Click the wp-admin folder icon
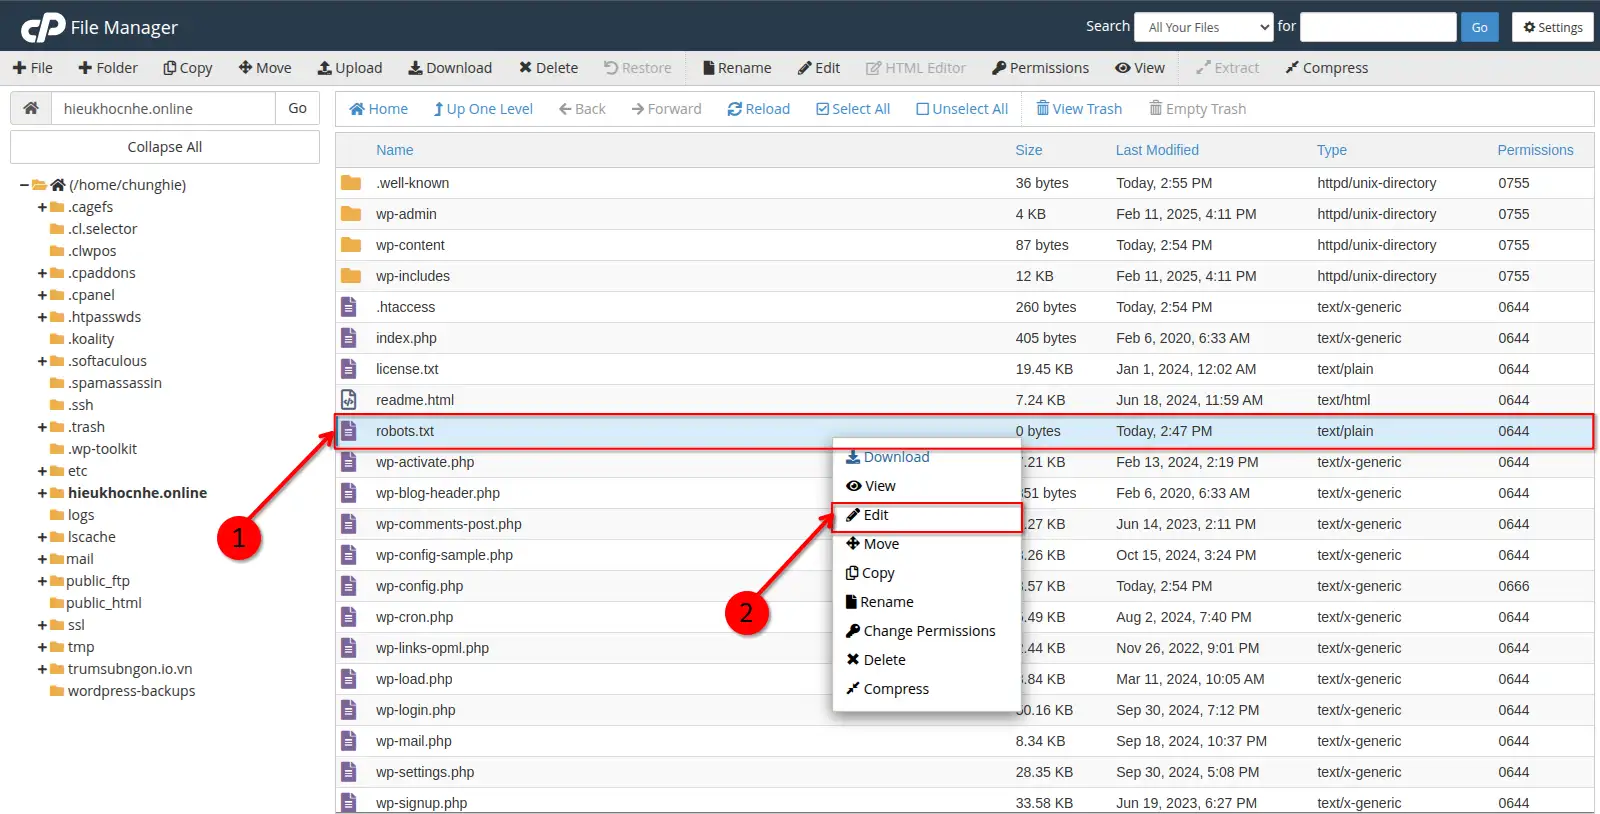Image resolution: width=1600 pixels, height=814 pixels. tap(350, 214)
